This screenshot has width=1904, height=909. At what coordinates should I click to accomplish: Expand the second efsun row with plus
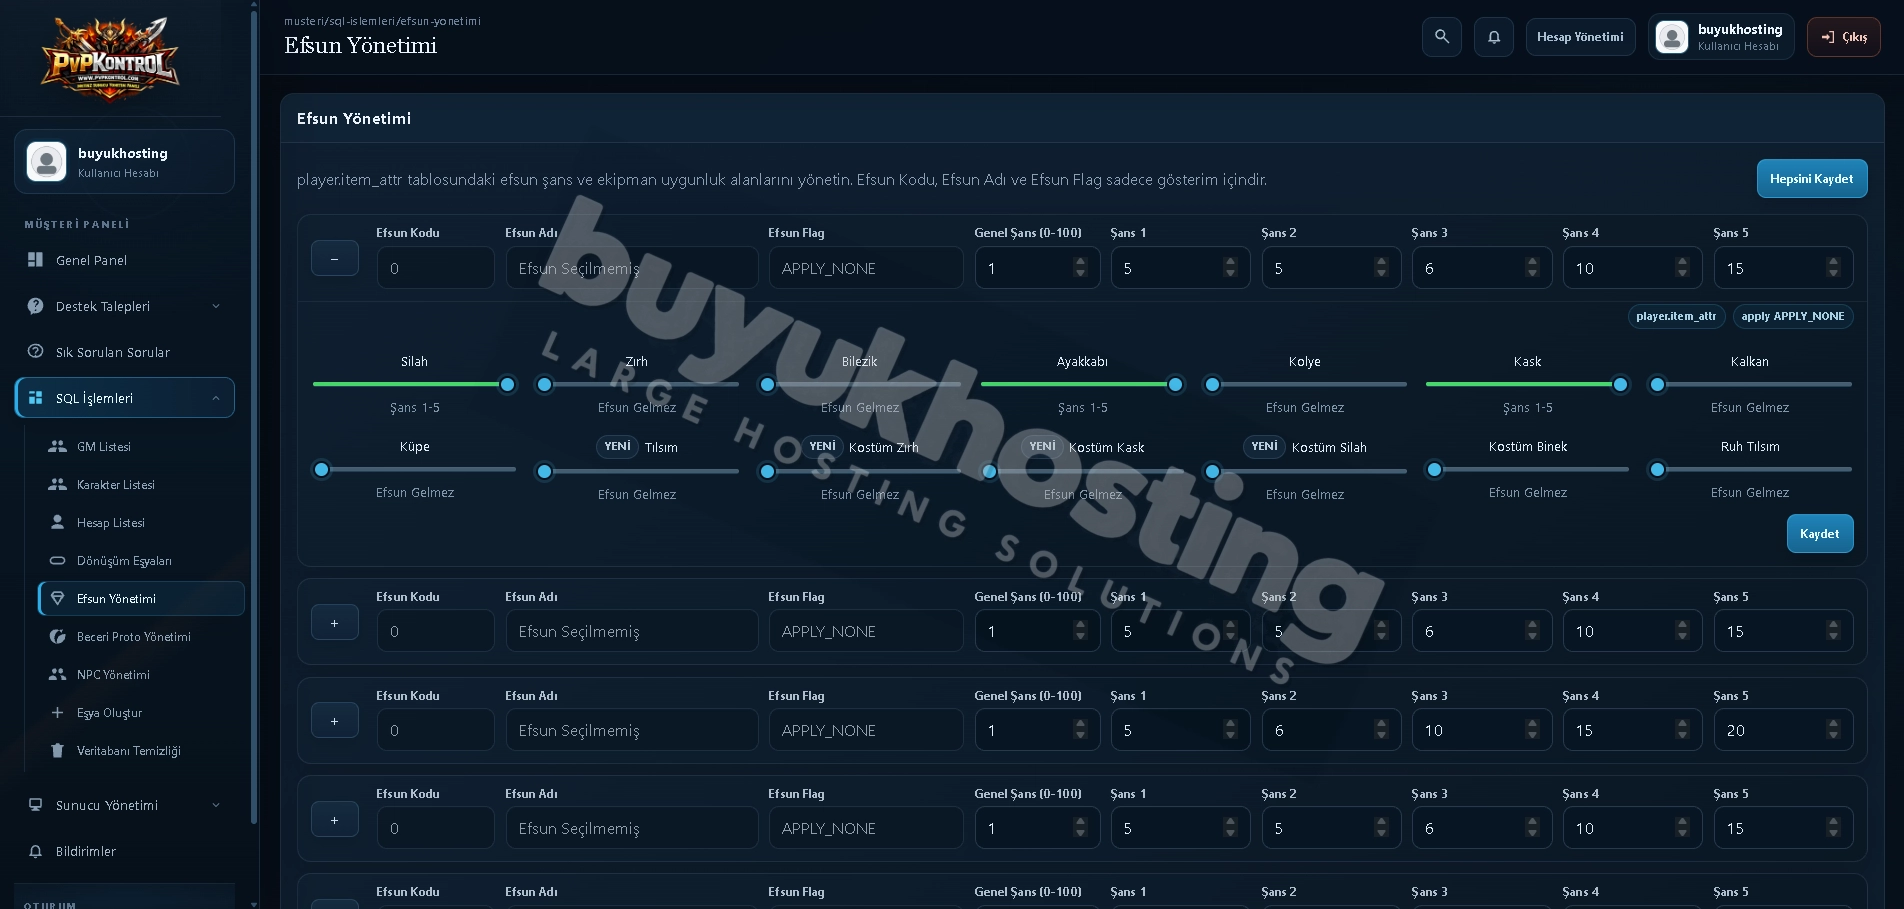tap(334, 622)
